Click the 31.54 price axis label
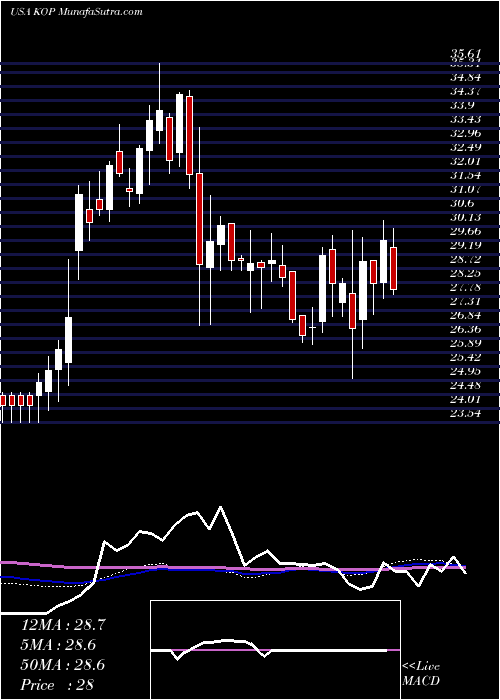The height and width of the screenshot is (700, 500). tap(467, 175)
